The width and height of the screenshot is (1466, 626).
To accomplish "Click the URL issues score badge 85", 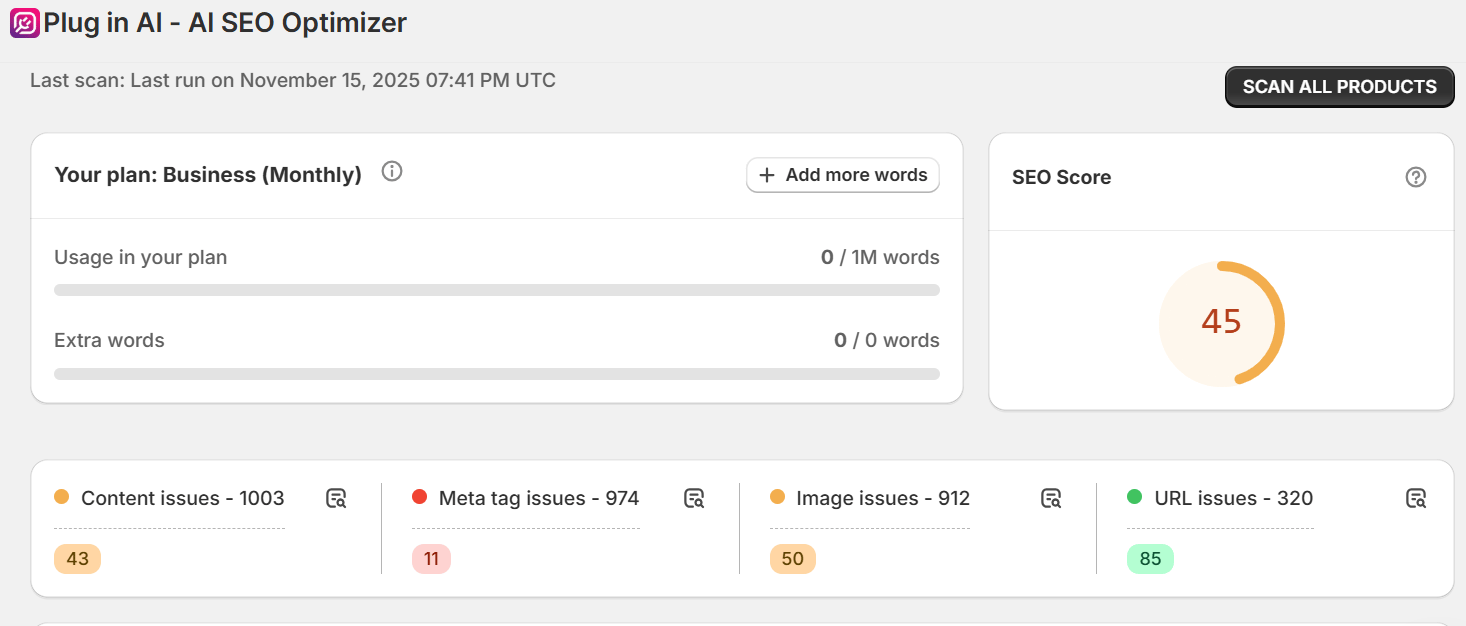I will tap(1150, 559).
